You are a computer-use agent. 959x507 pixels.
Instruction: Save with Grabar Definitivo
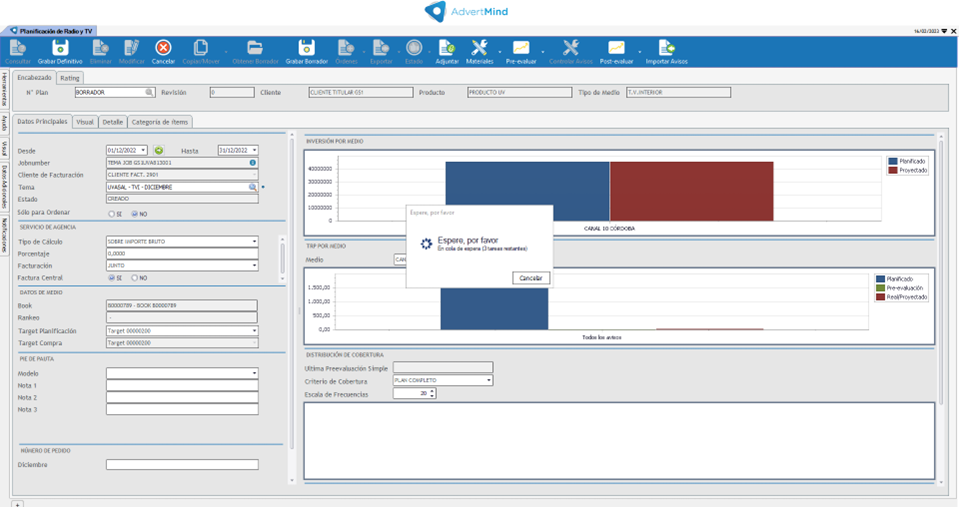click(x=60, y=48)
